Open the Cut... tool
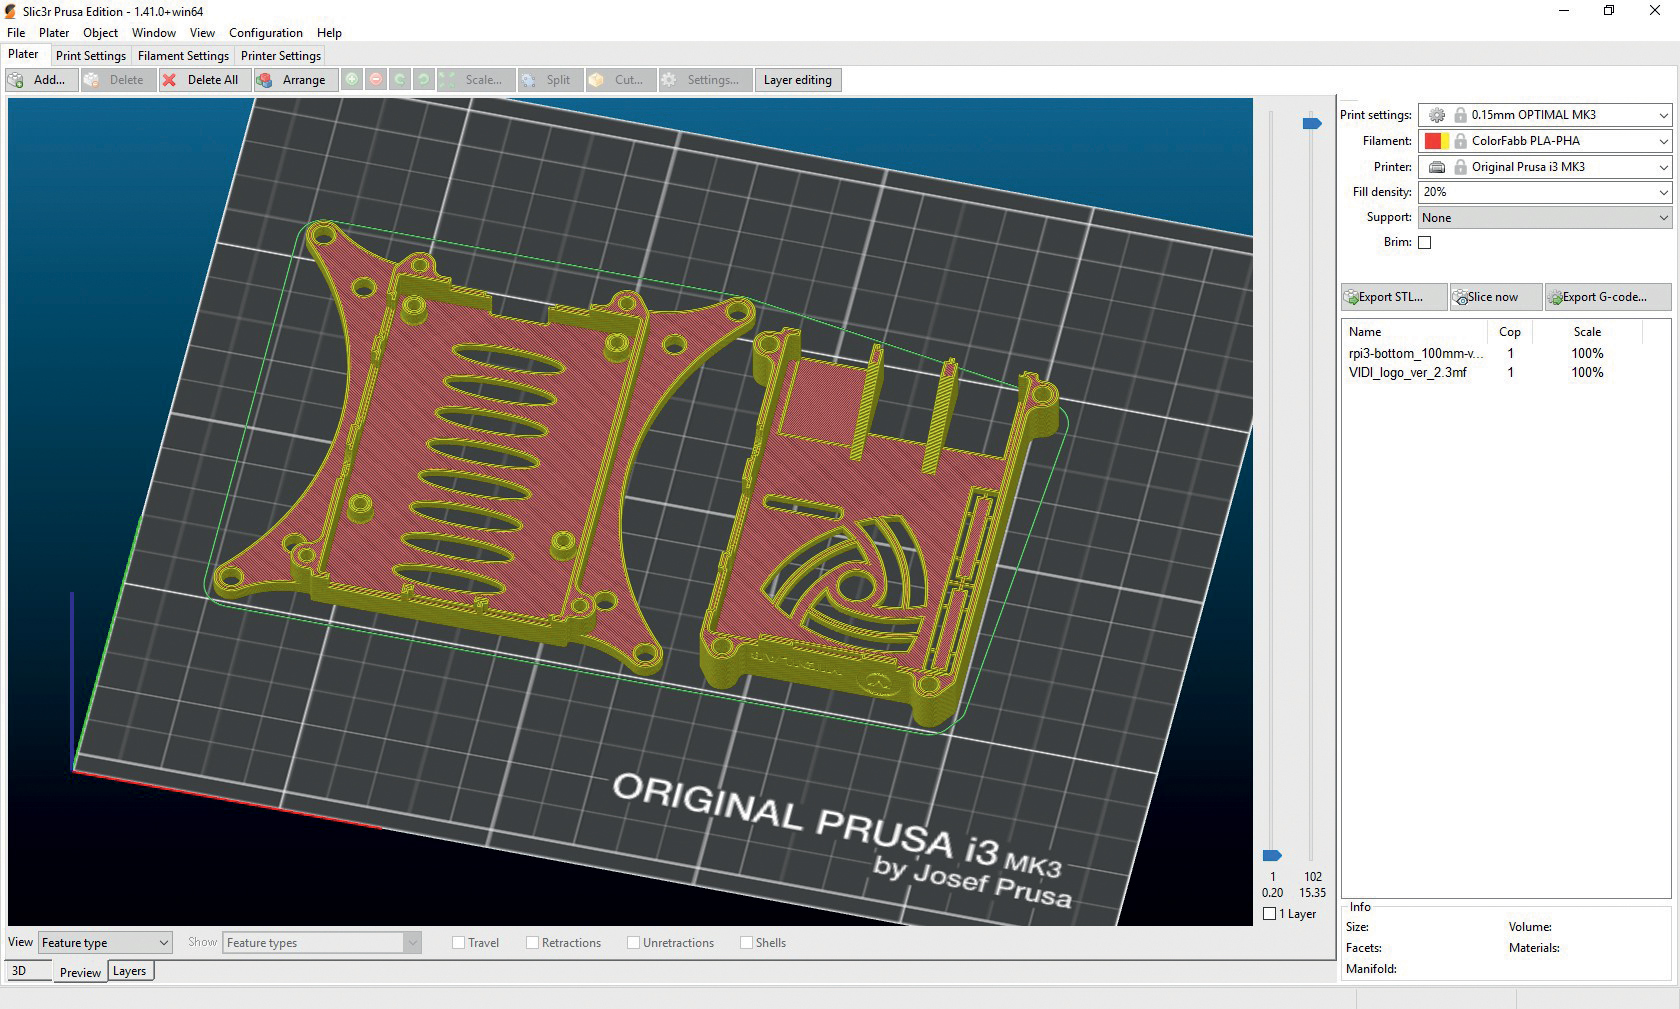1680x1009 pixels. (621, 80)
